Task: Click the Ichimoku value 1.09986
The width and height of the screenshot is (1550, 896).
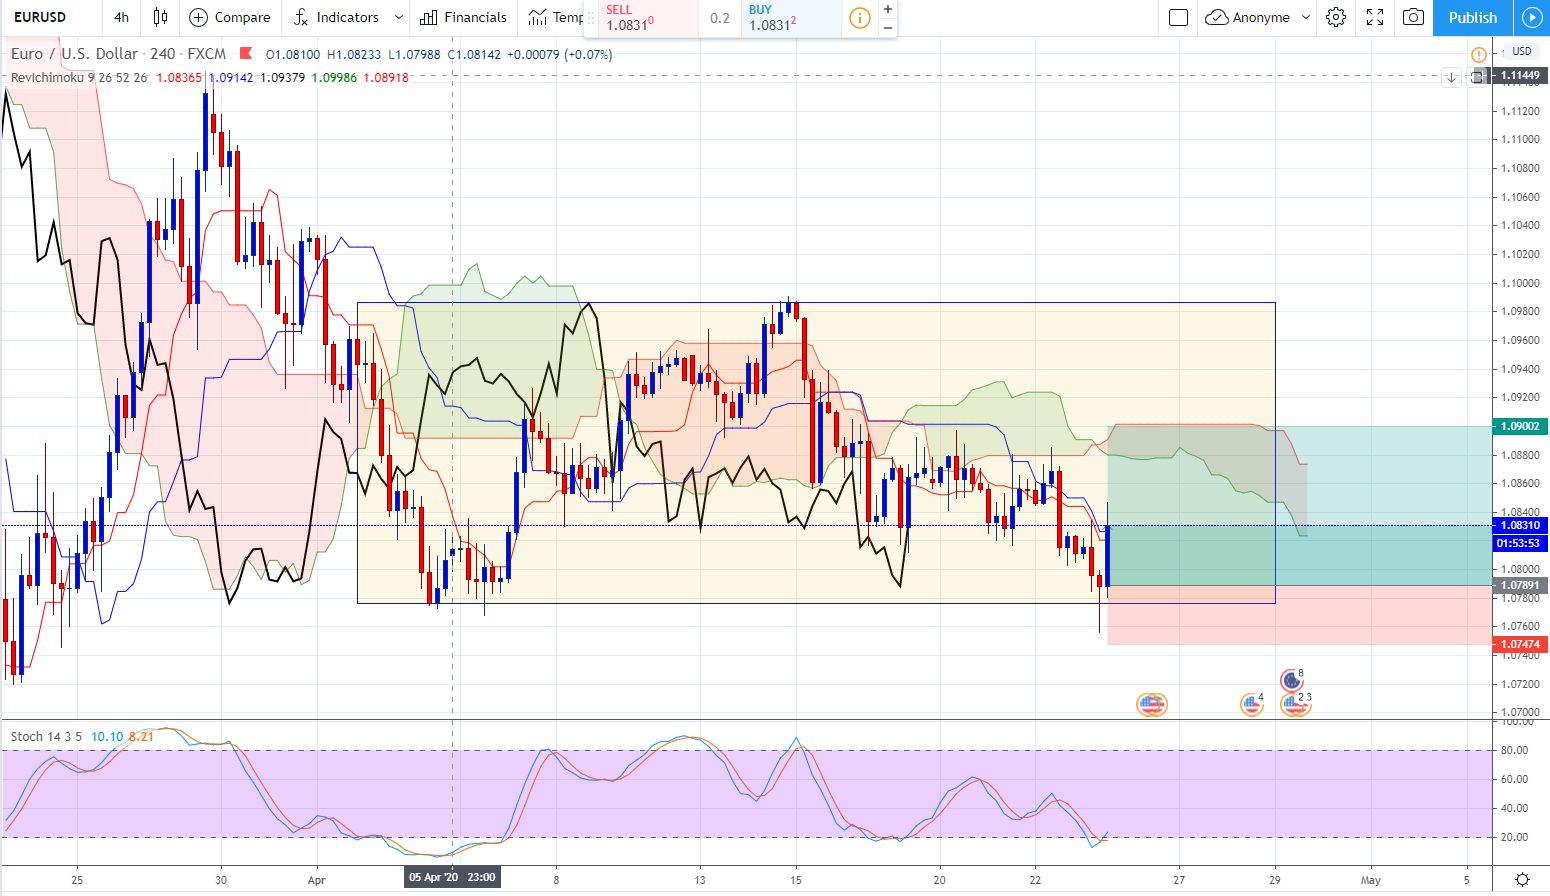Action: [334, 77]
